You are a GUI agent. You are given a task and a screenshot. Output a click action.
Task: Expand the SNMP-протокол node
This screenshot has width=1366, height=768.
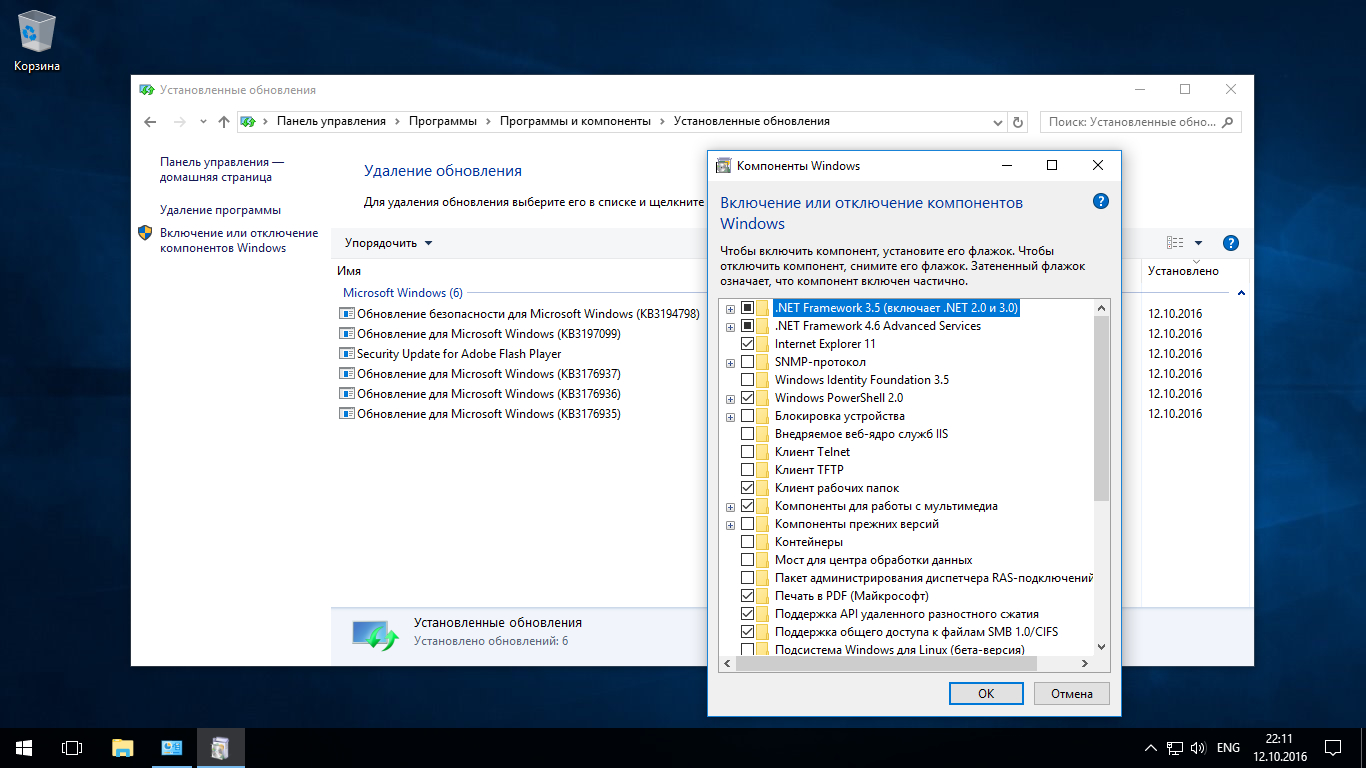731,362
